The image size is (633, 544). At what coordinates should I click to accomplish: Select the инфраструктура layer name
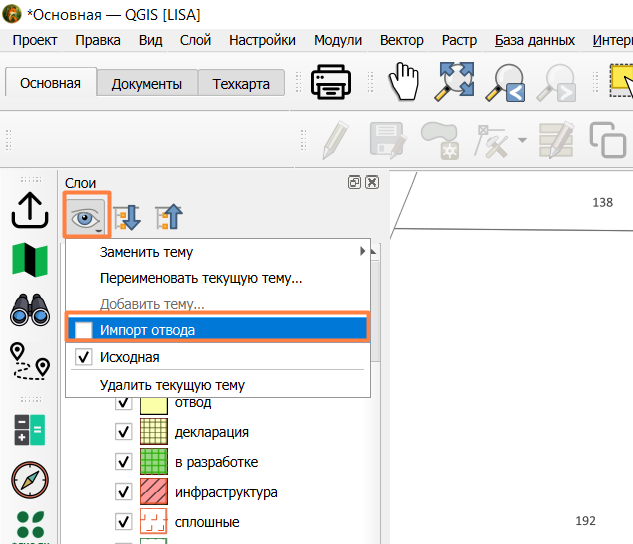click(226, 492)
